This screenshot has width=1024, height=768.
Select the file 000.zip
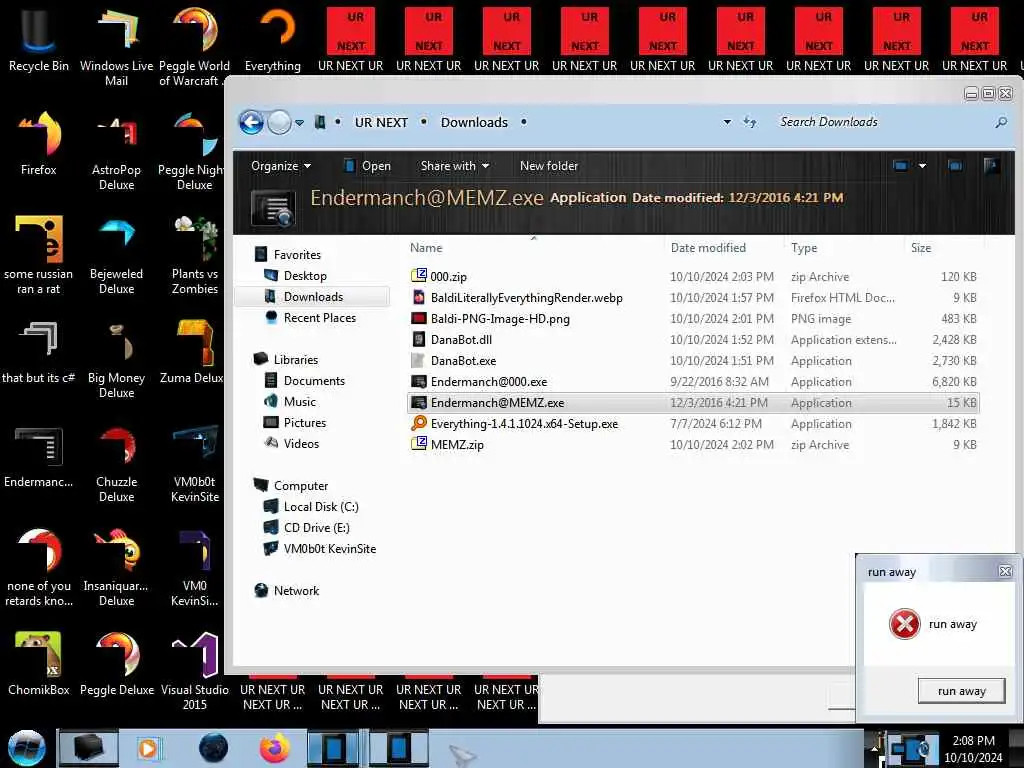click(693, 276)
